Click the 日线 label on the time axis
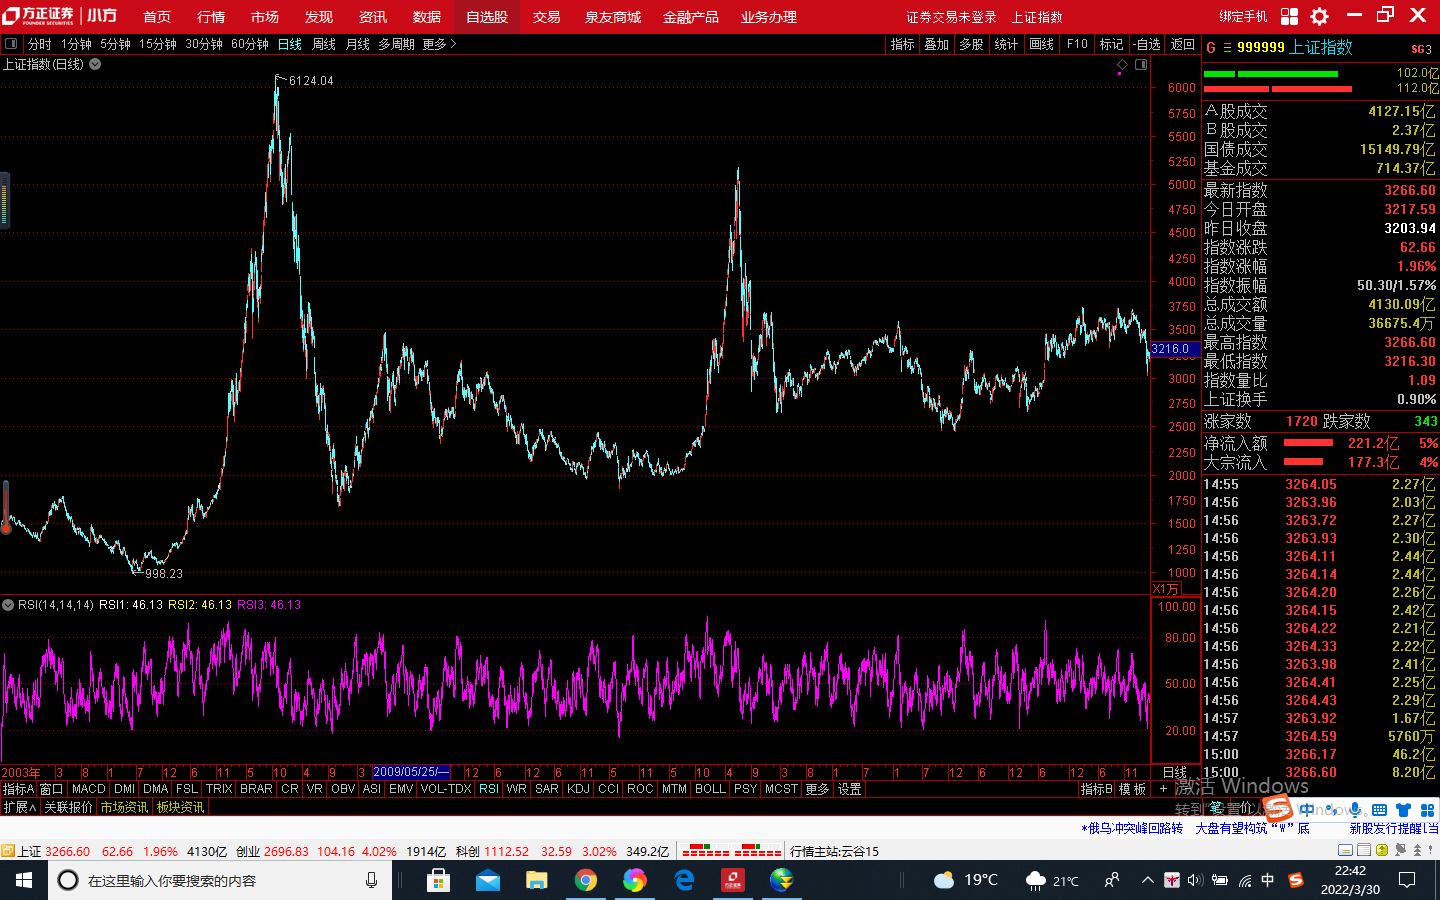Image resolution: width=1440 pixels, height=900 pixels. 1174,772
